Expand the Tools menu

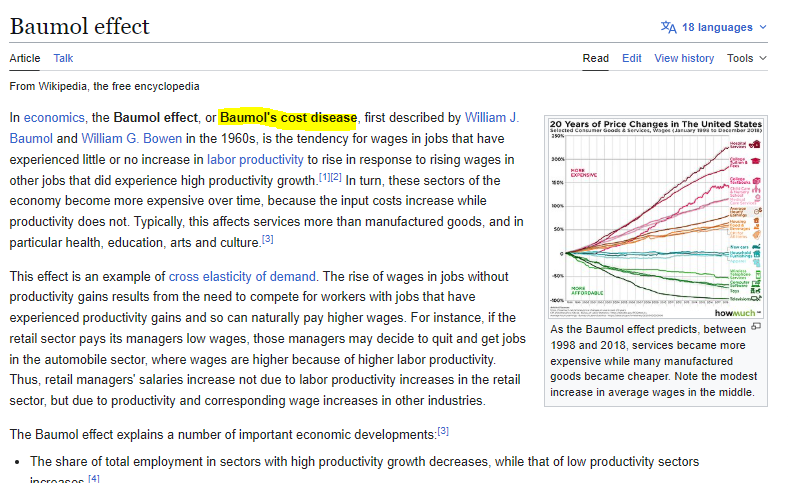point(747,58)
